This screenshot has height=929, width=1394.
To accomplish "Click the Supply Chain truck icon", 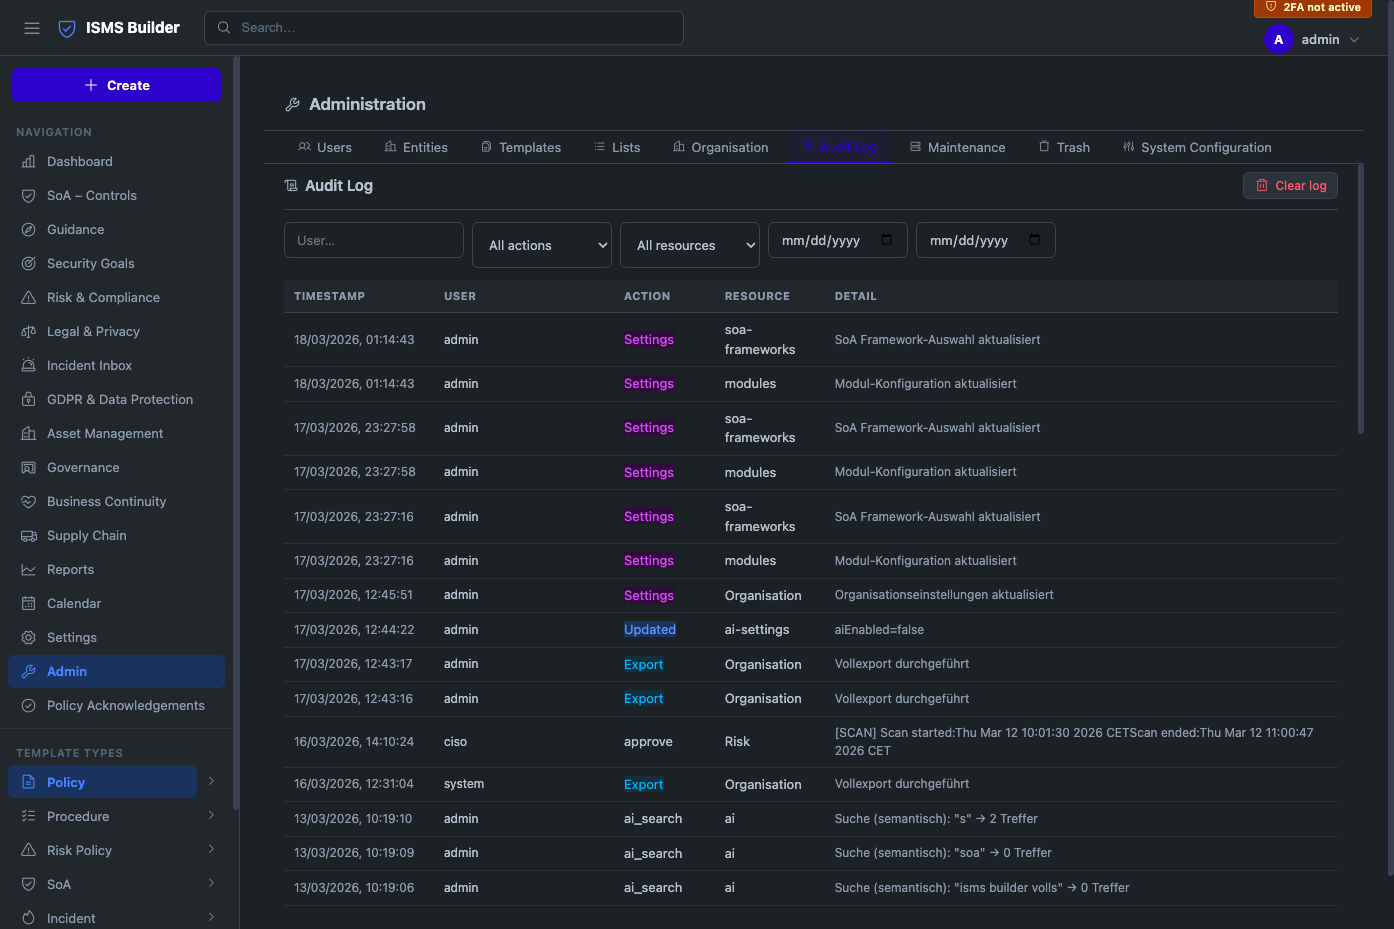I will (29, 535).
